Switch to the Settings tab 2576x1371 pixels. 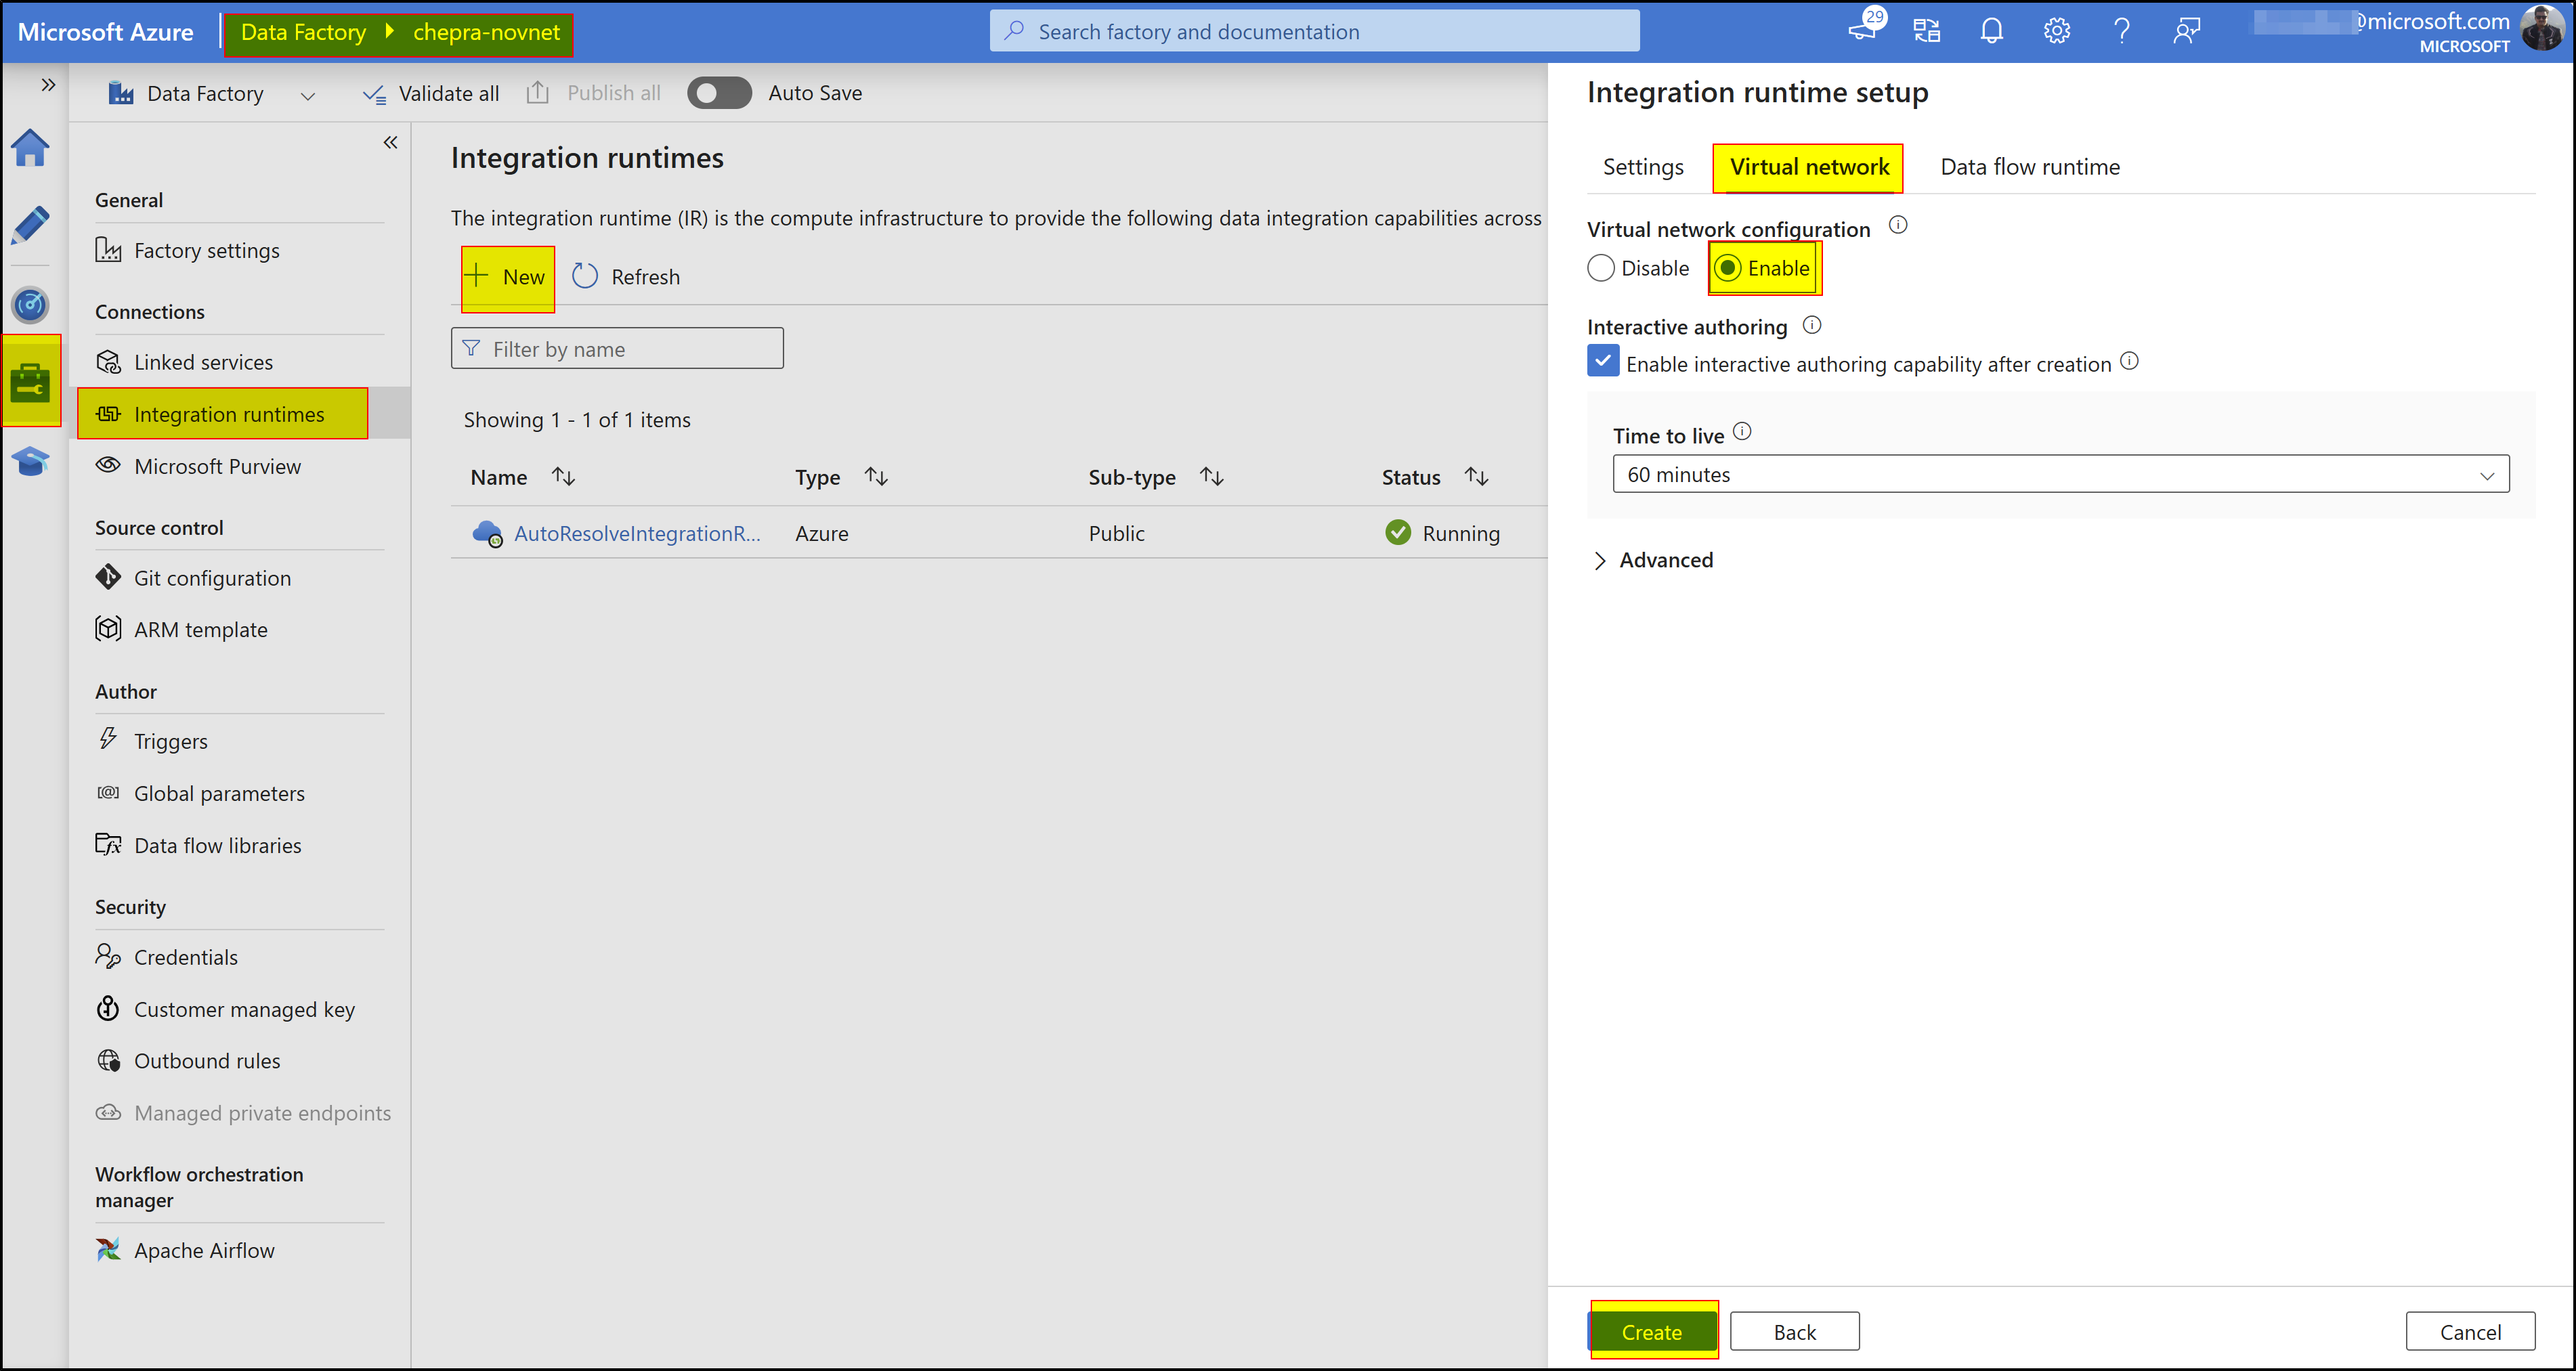tap(1642, 167)
